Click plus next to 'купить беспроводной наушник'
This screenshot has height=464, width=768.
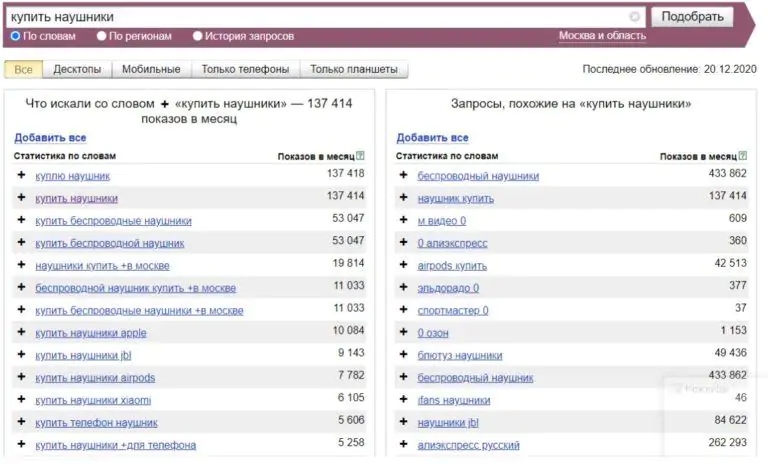point(21,242)
